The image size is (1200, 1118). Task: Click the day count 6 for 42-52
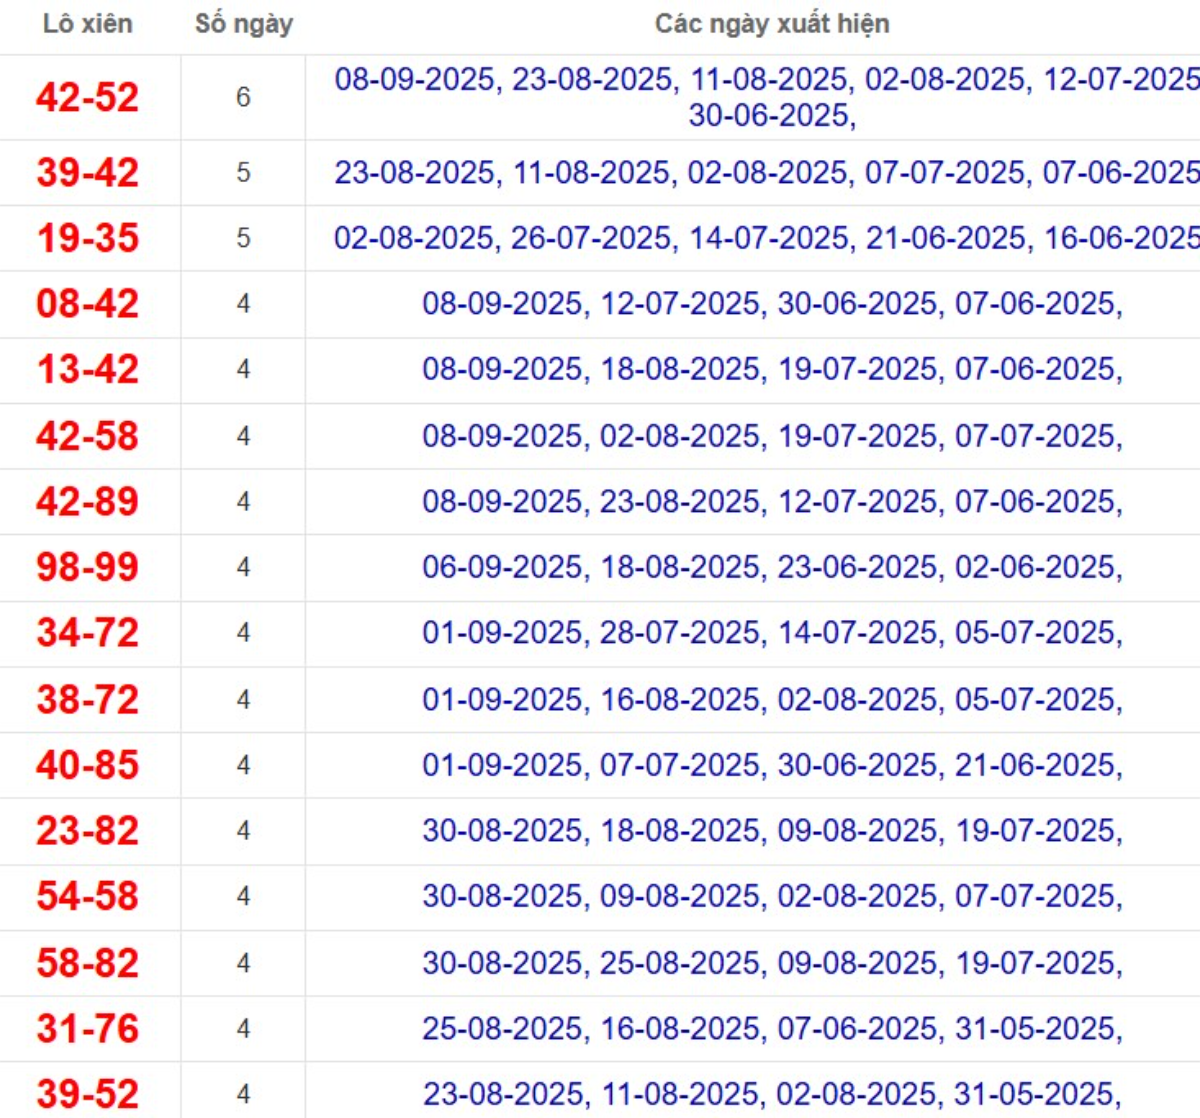[x=243, y=97]
